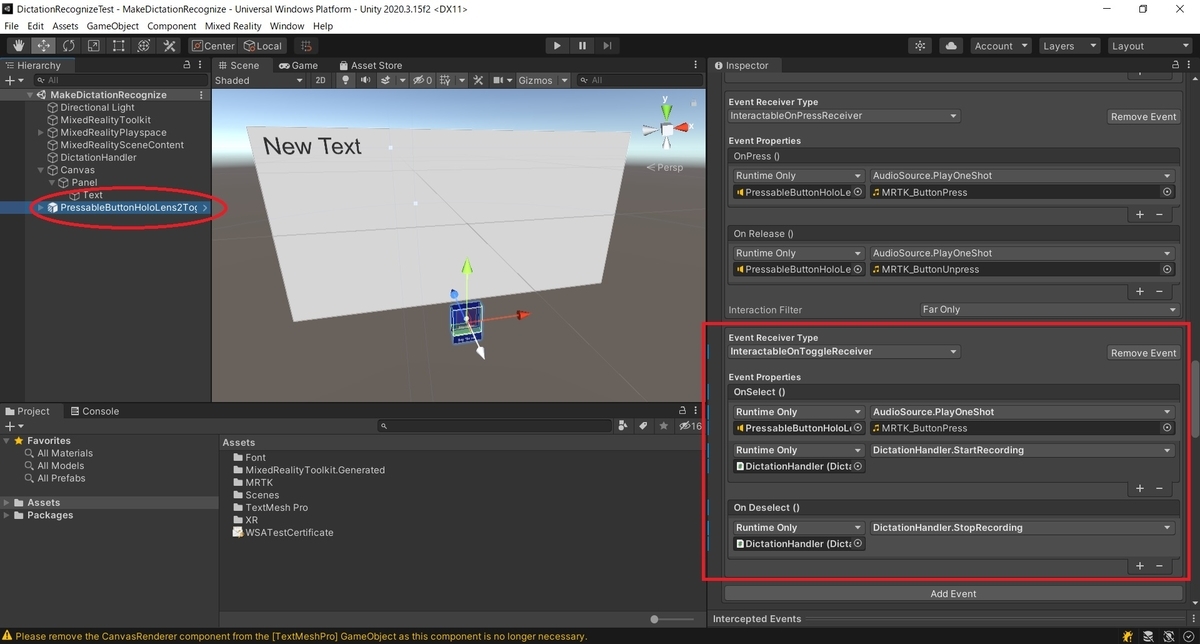
Task: Expand the Packages folder in Project
Action: (6, 515)
